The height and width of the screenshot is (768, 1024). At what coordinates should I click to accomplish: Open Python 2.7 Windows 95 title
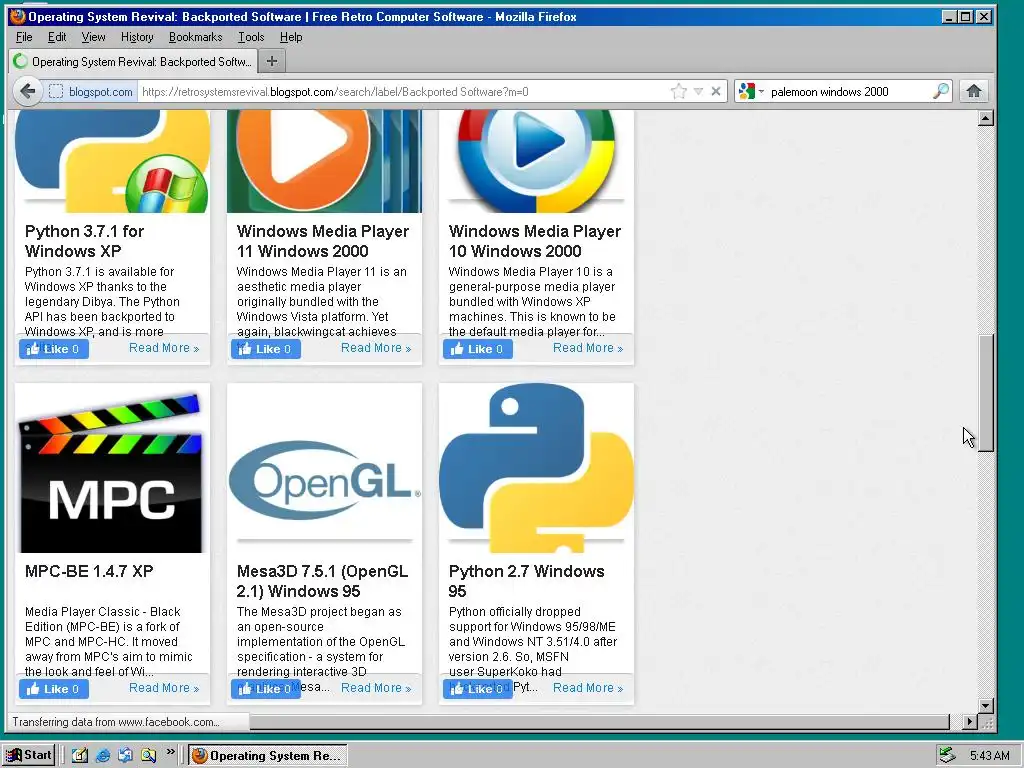click(526, 581)
